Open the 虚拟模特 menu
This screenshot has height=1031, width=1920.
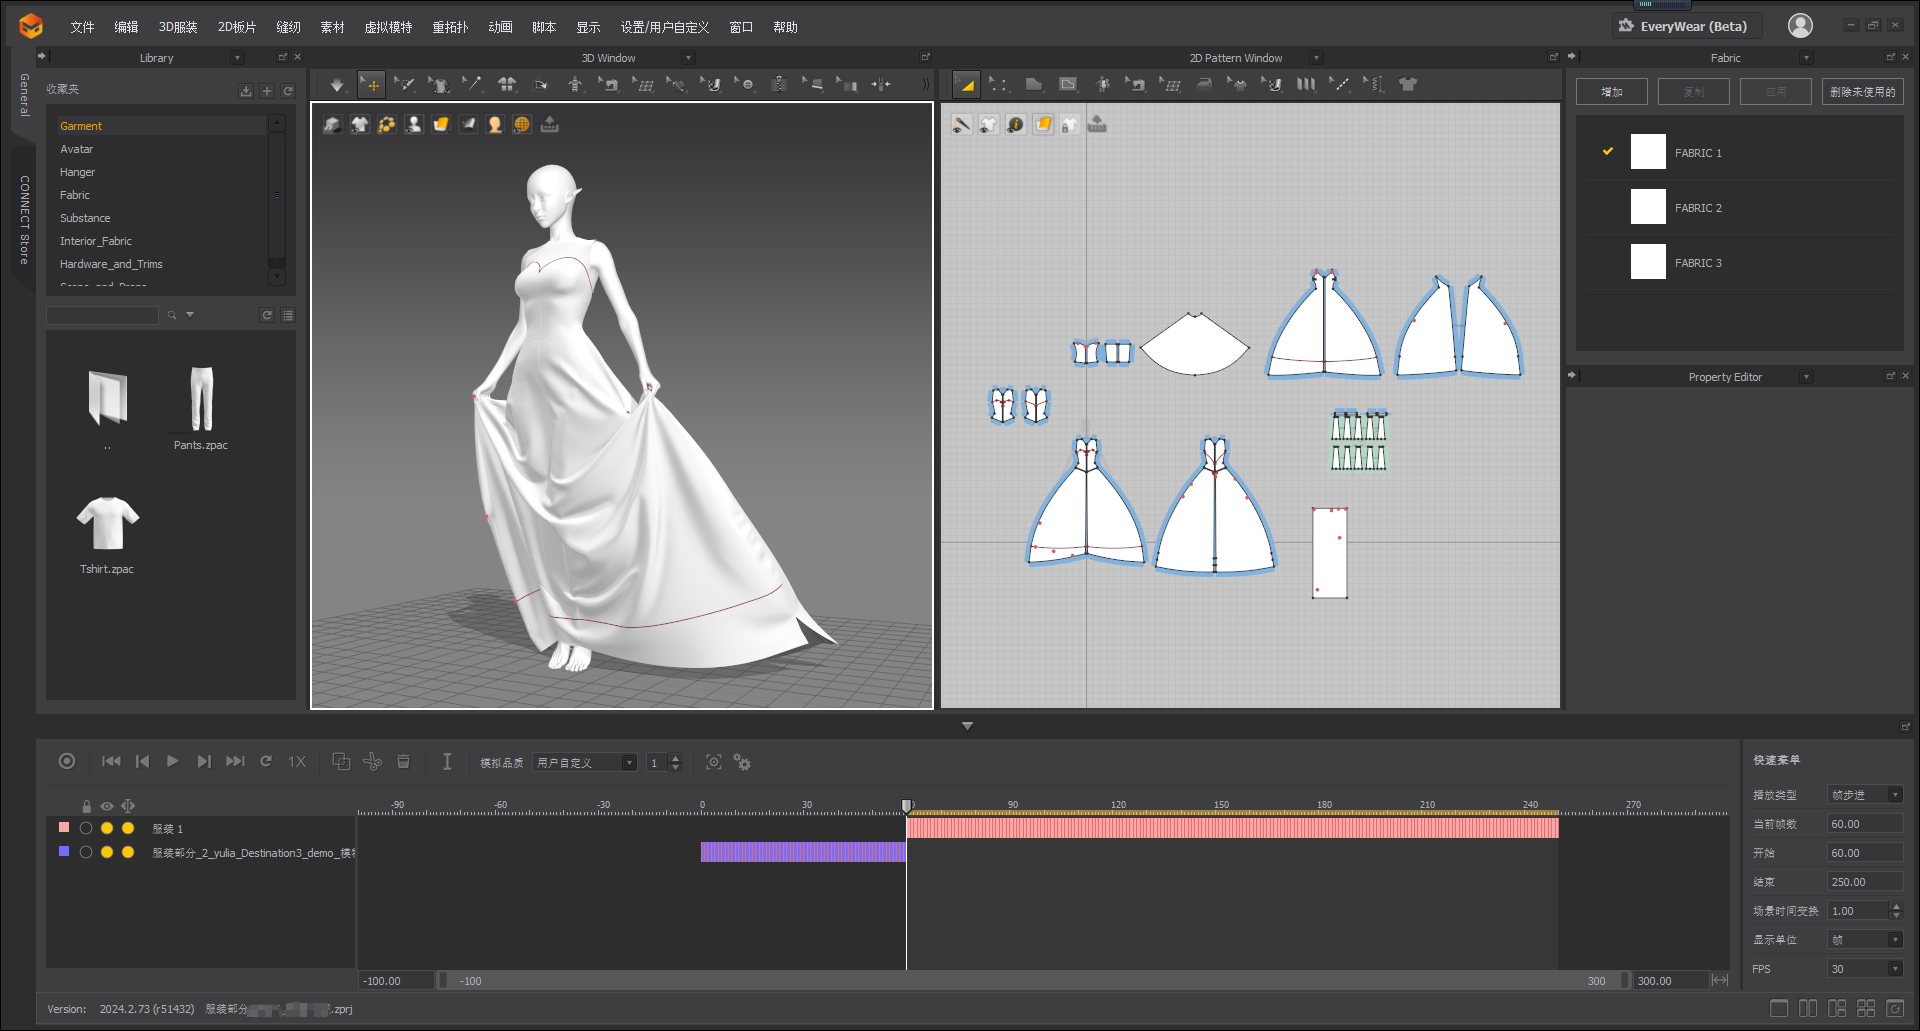(x=388, y=27)
